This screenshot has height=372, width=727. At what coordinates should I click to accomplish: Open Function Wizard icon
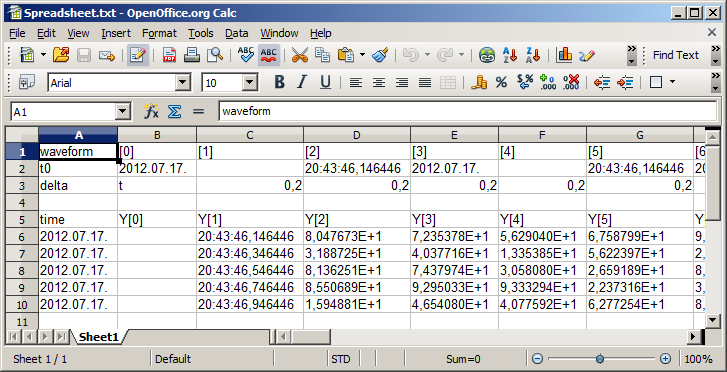(152, 111)
